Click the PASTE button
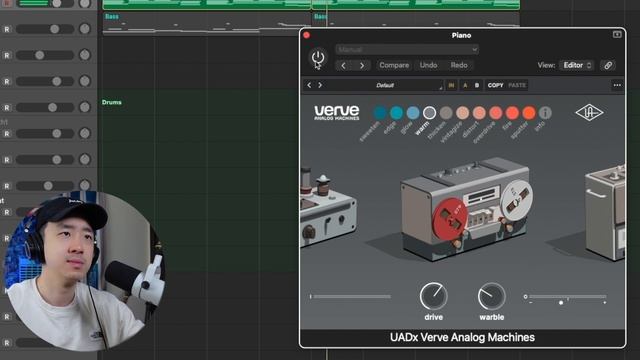This screenshot has width=640, height=360. pos(517,85)
